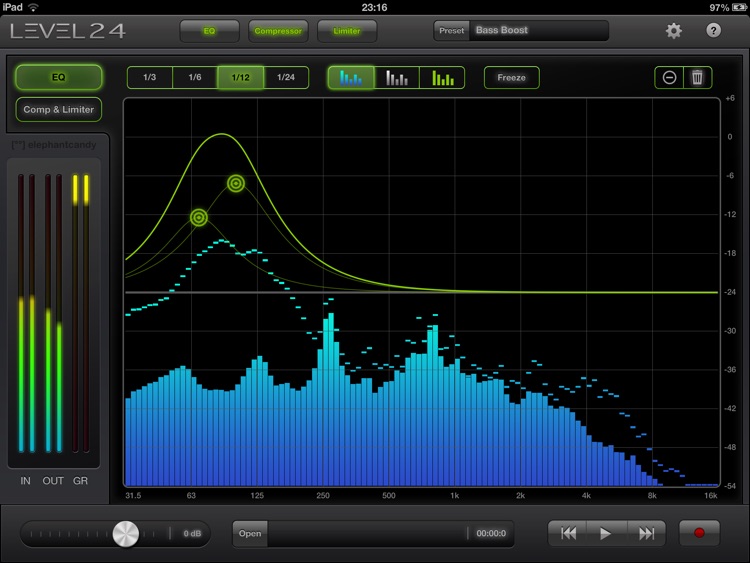Screen dimensions: 750x563
Task: Open the help question mark icon
Action: (713, 31)
